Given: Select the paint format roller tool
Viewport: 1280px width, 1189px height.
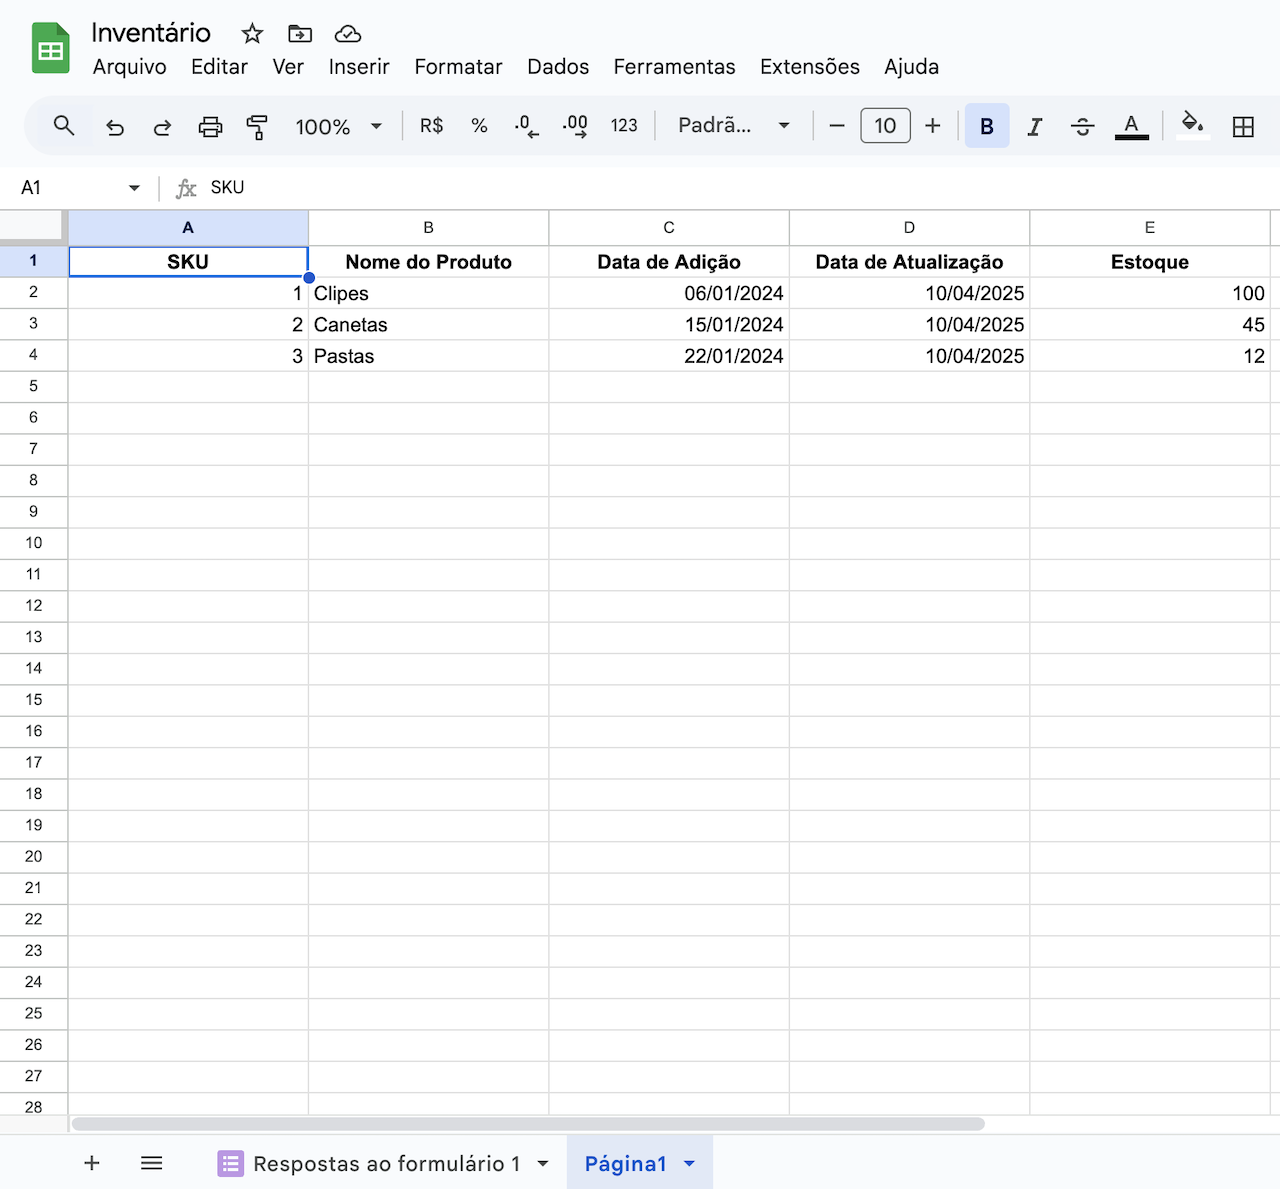Looking at the screenshot, I should [257, 127].
